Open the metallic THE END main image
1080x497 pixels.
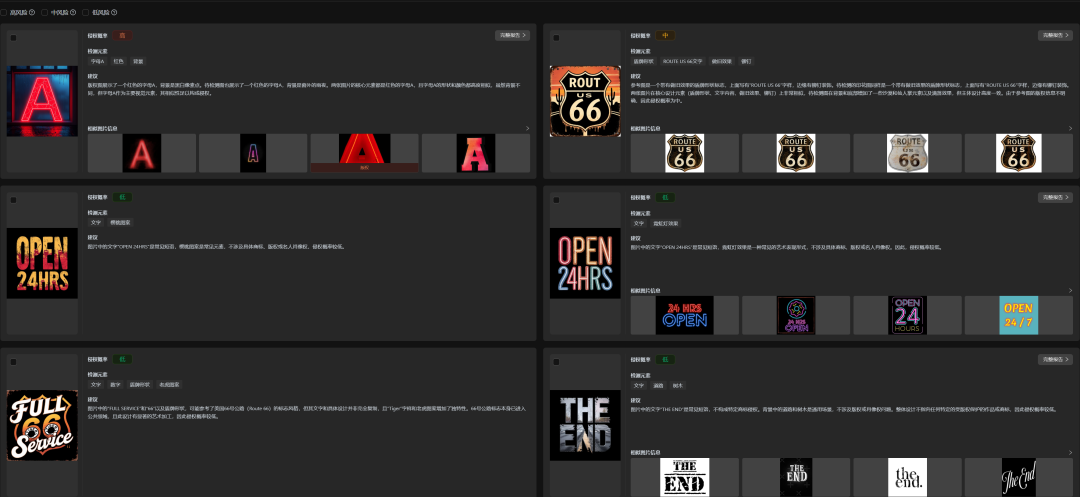(x=585, y=425)
